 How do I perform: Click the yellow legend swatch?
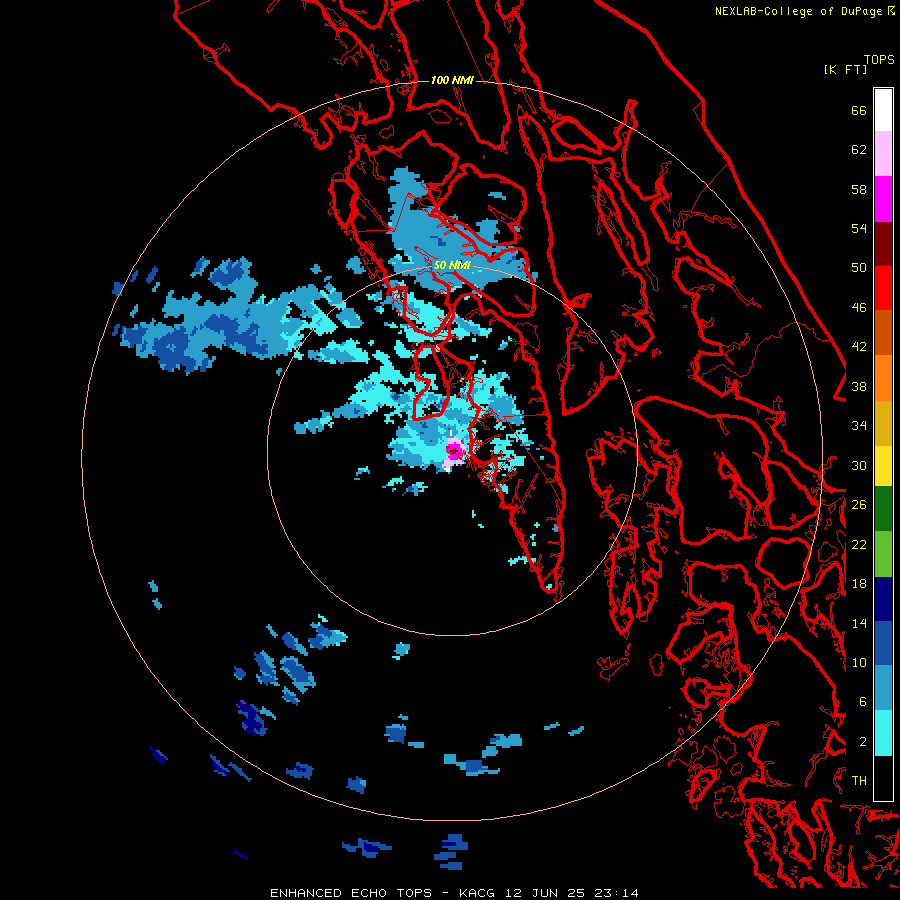click(x=883, y=466)
